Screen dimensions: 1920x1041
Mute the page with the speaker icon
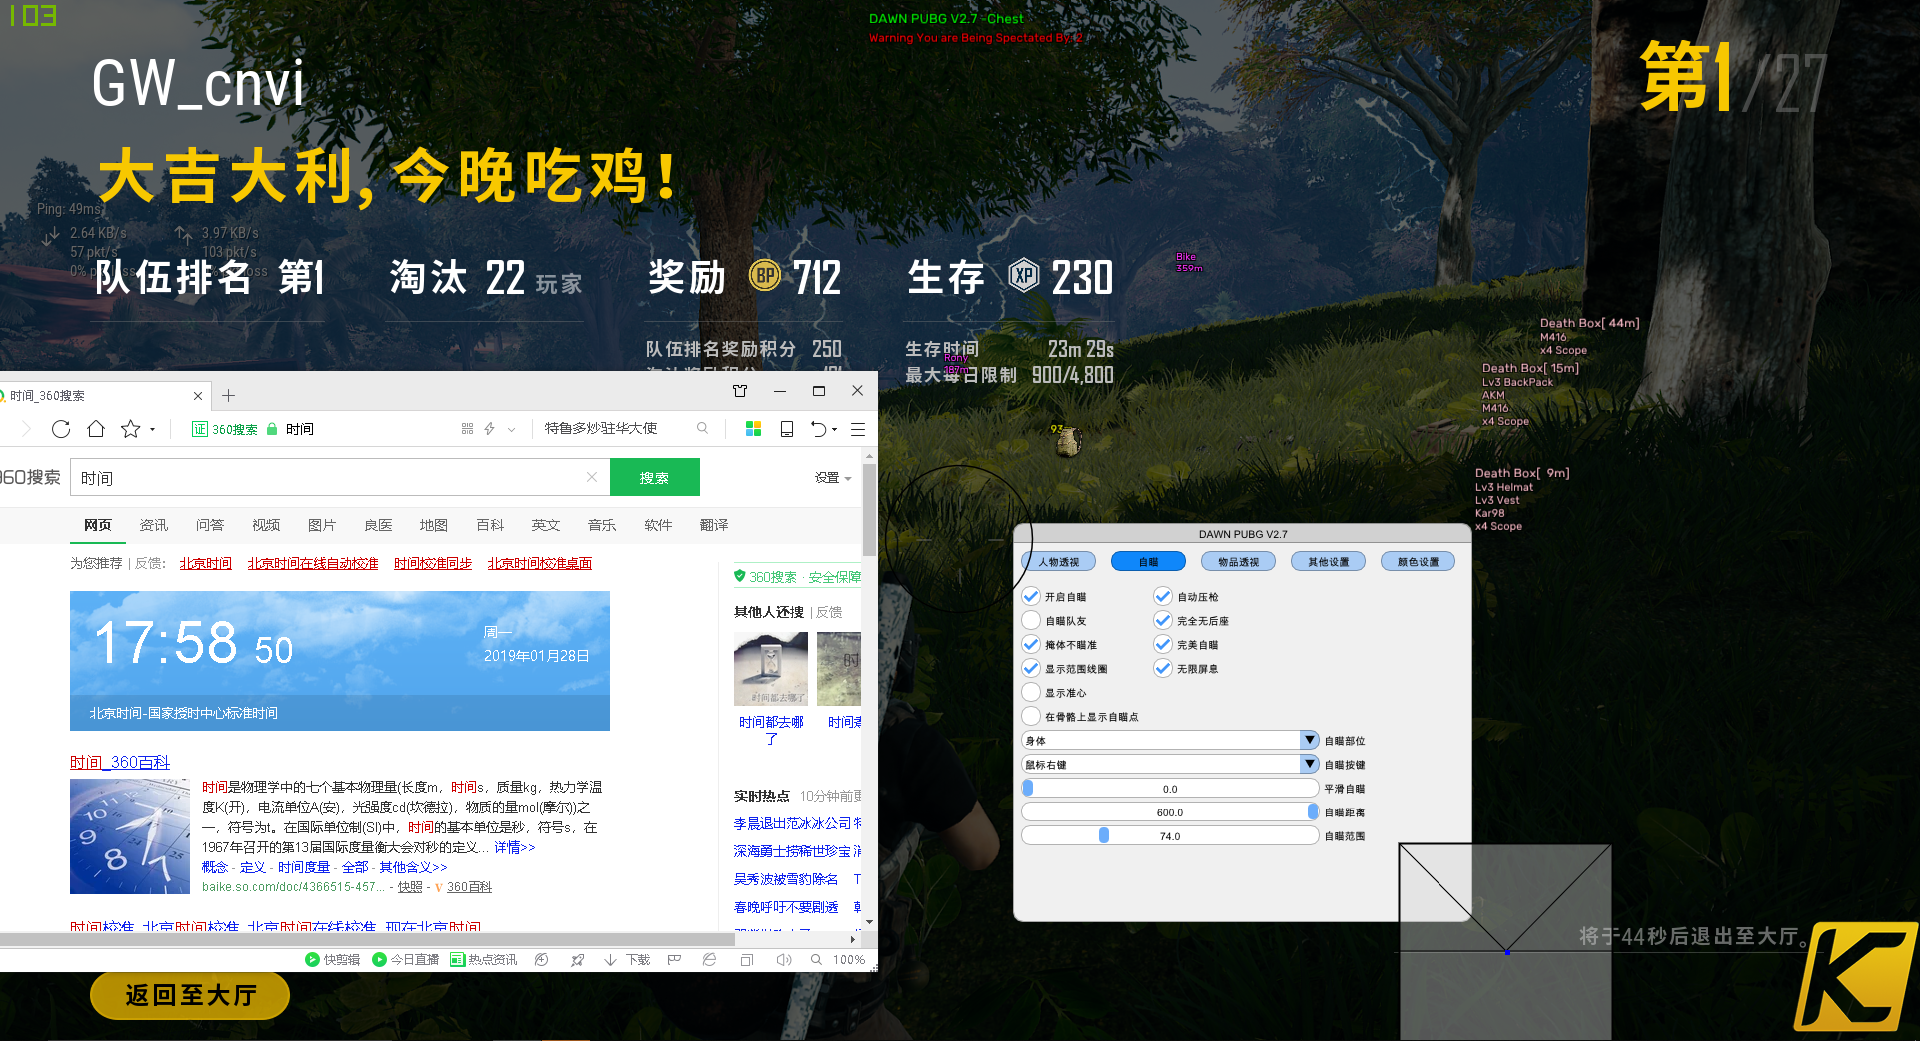(x=783, y=960)
